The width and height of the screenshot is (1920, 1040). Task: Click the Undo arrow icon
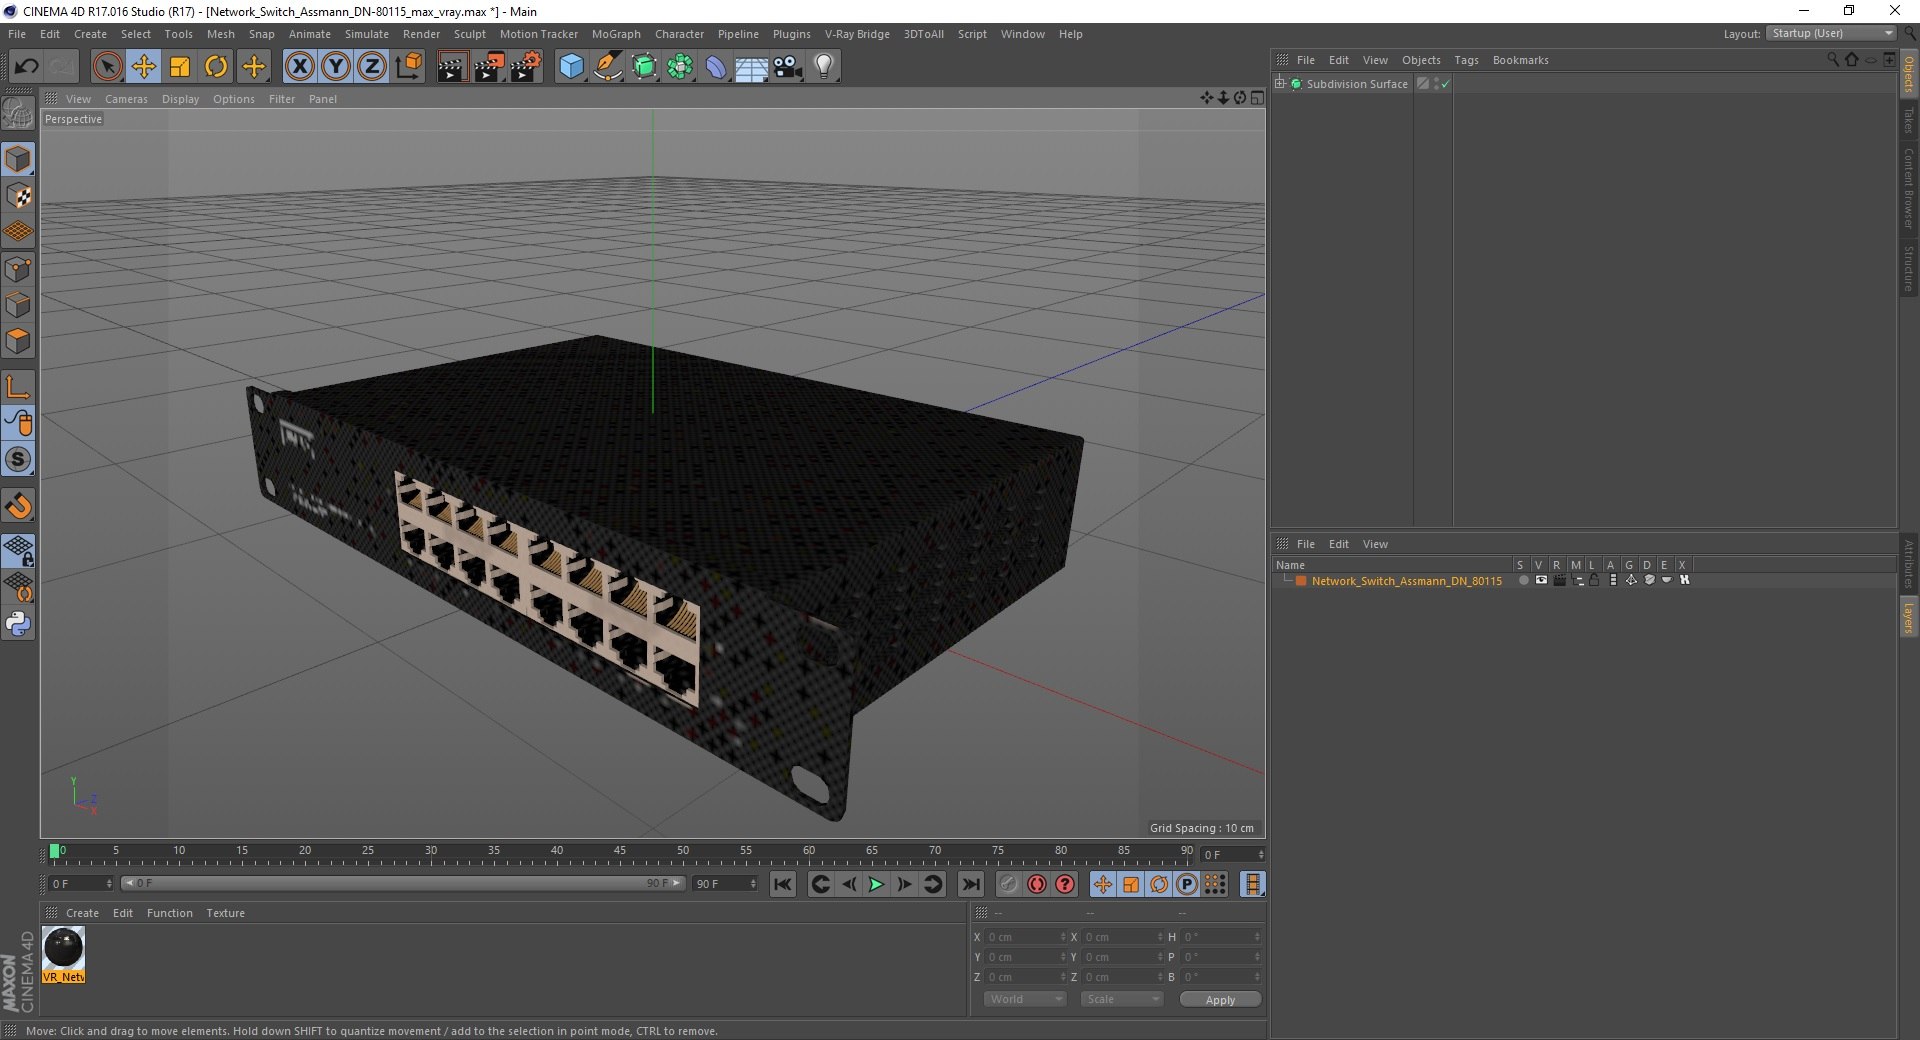tap(26, 67)
